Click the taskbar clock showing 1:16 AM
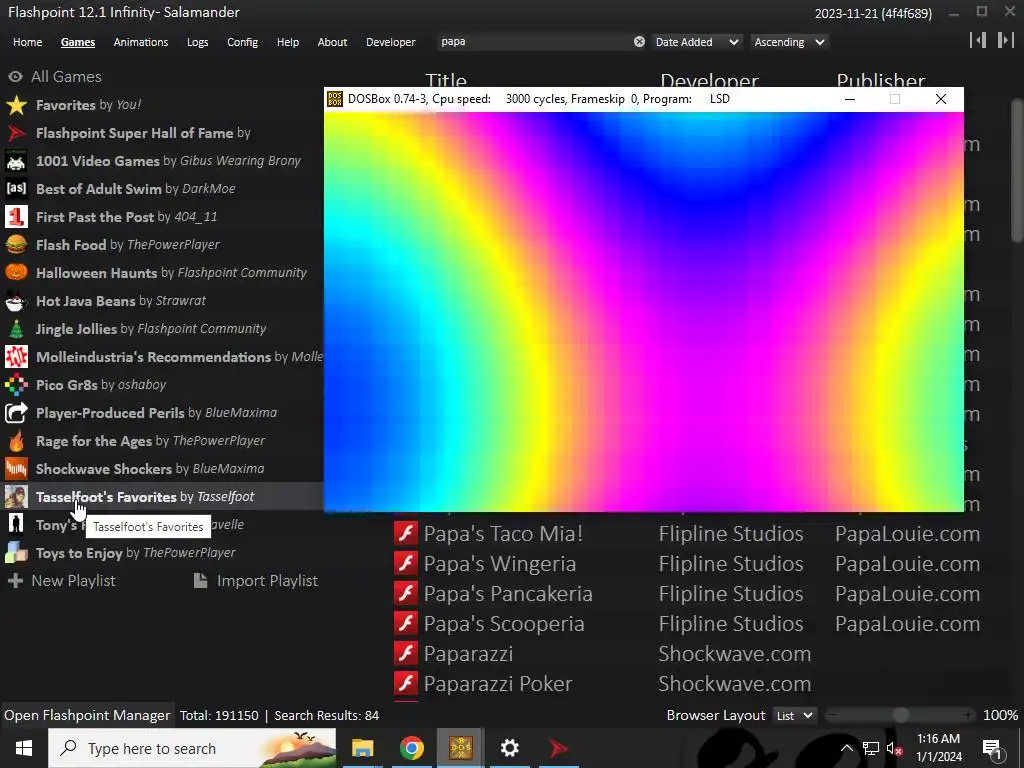The image size is (1024, 768). pos(938,748)
